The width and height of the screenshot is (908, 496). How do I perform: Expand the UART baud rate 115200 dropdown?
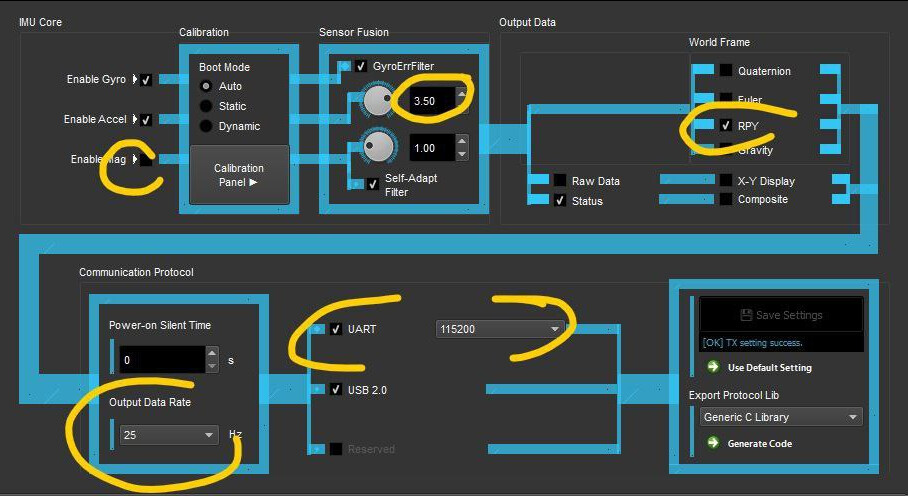[555, 329]
